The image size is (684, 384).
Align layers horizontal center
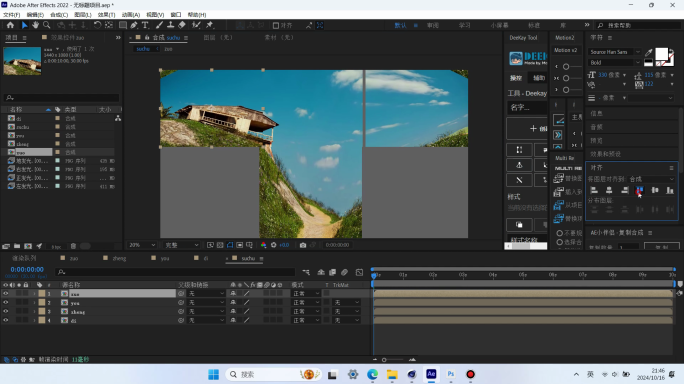(609, 190)
